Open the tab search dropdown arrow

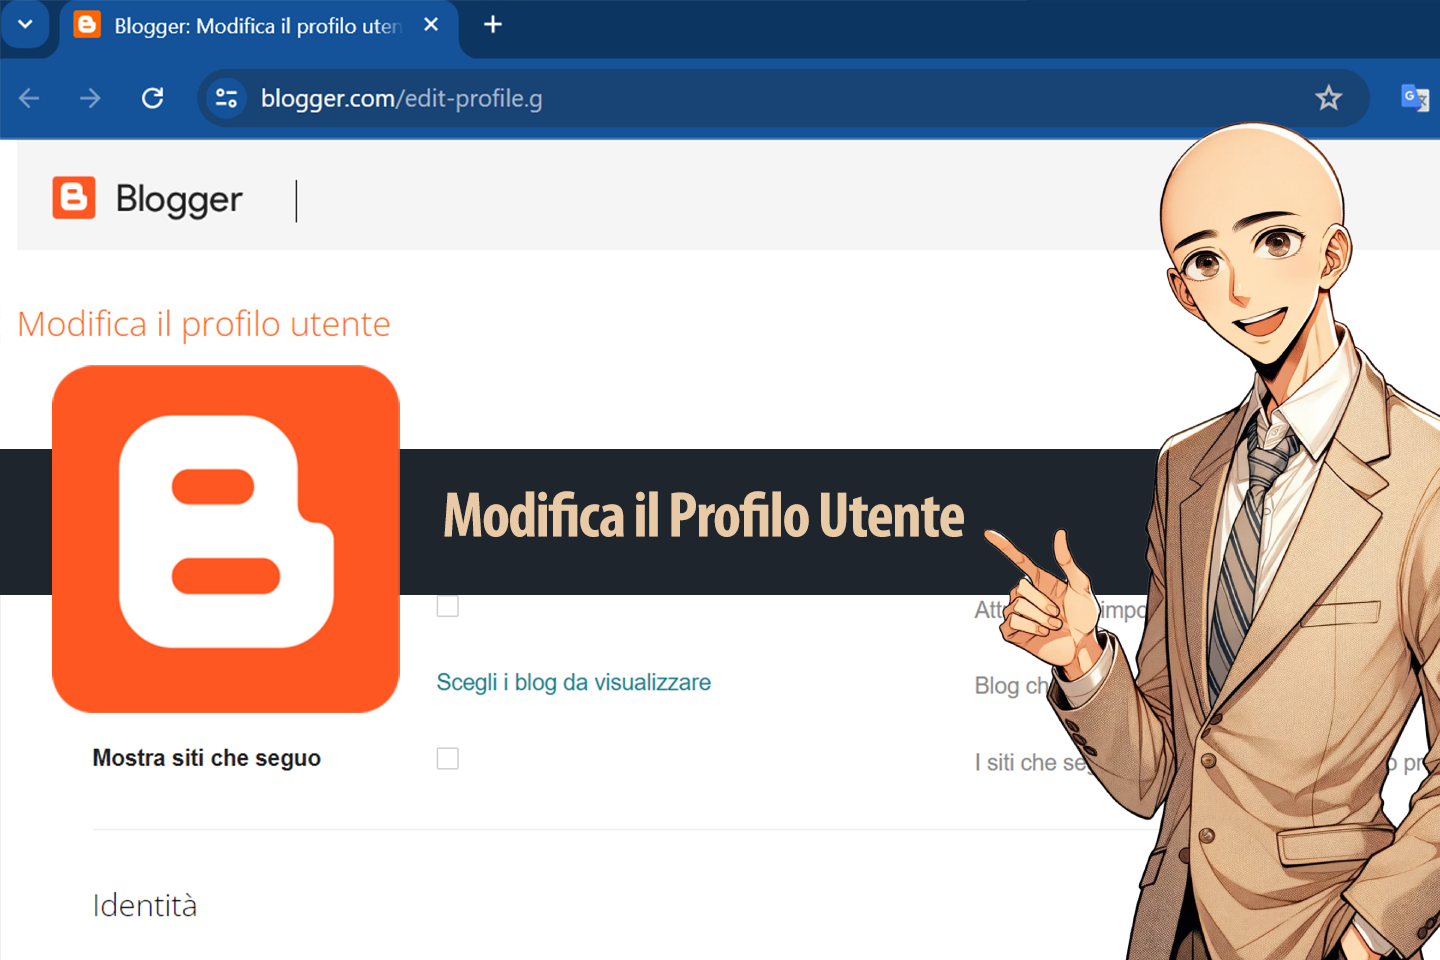click(25, 25)
